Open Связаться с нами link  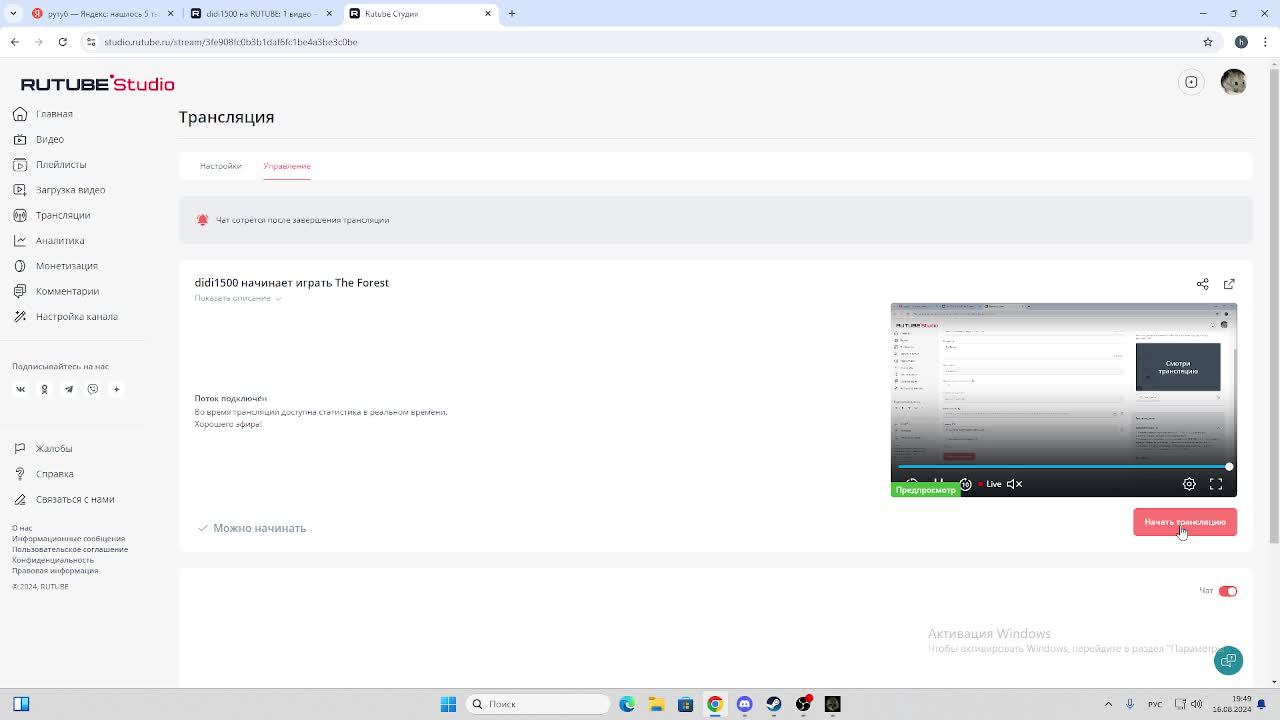tap(64, 499)
